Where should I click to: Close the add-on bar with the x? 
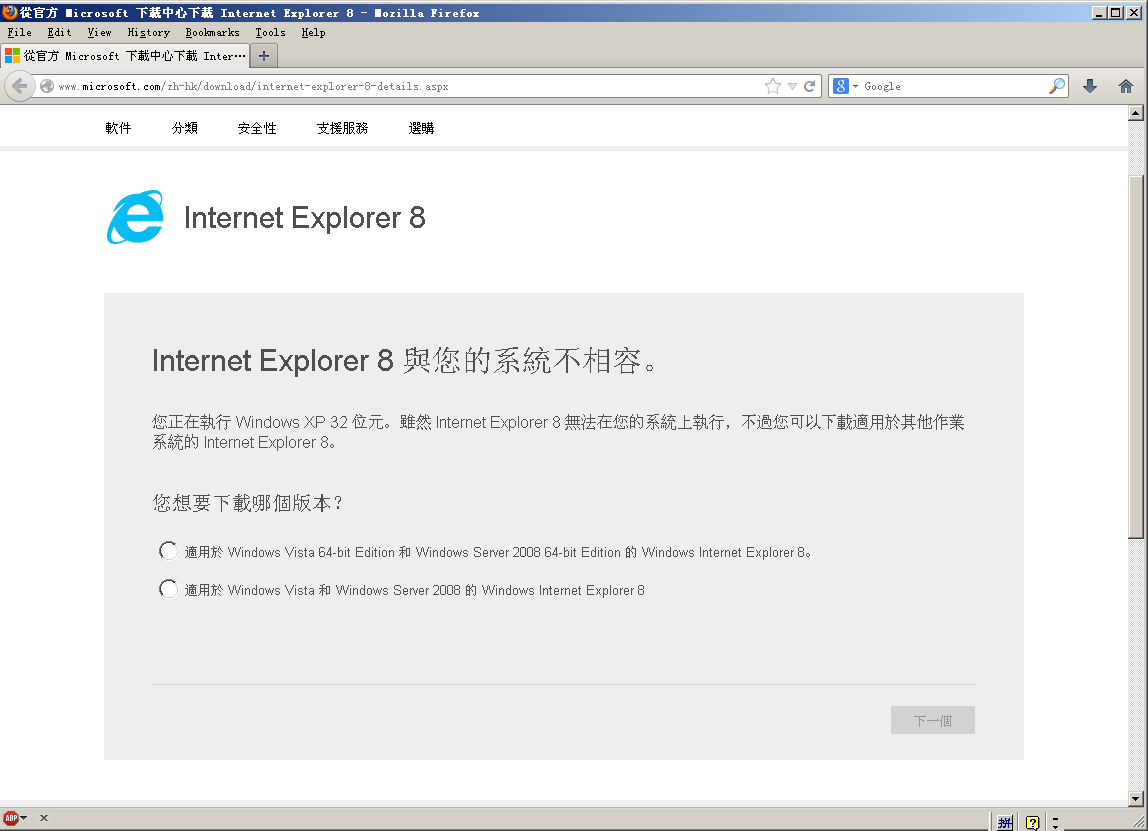[x=44, y=818]
